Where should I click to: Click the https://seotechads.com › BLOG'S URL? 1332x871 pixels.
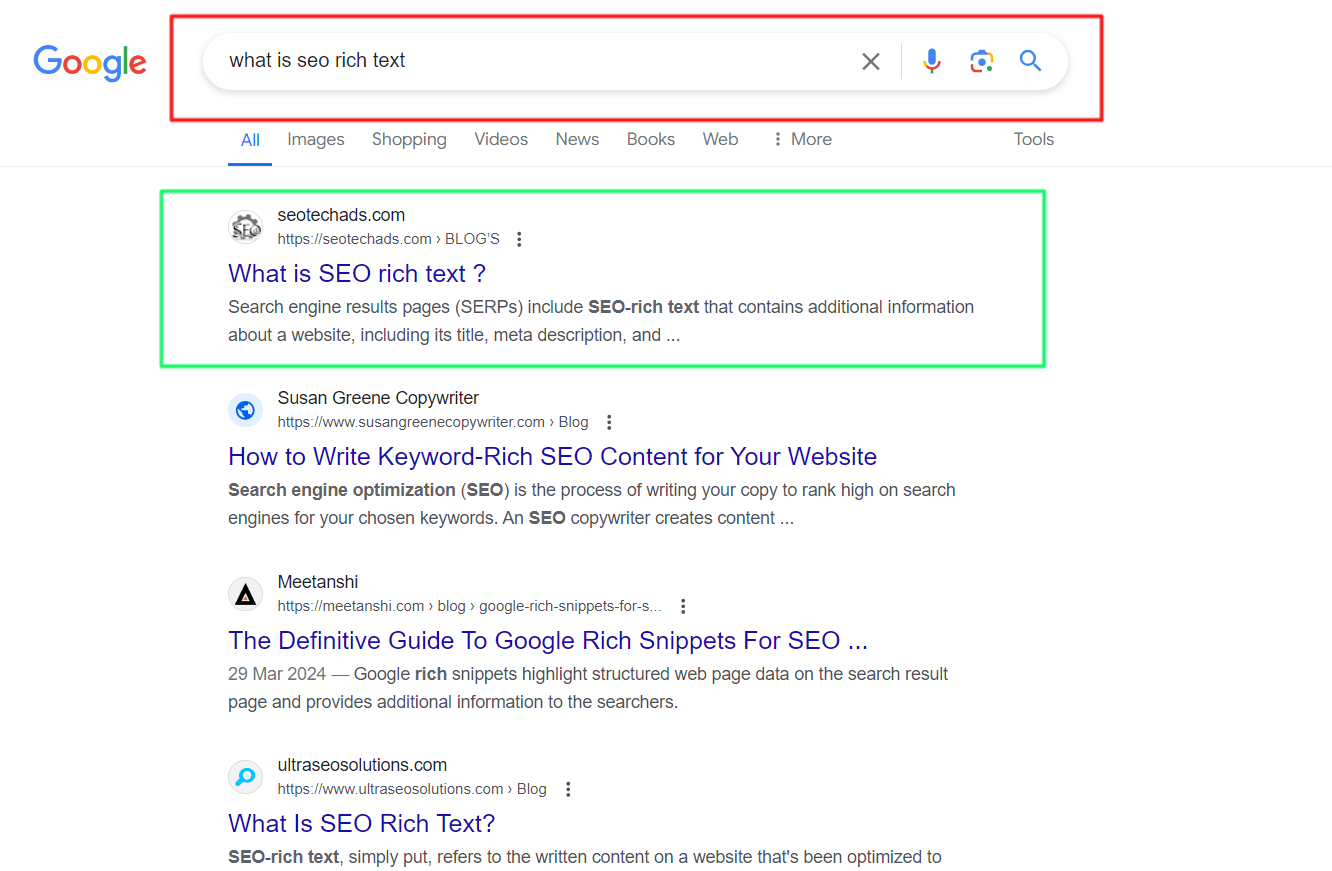(389, 239)
